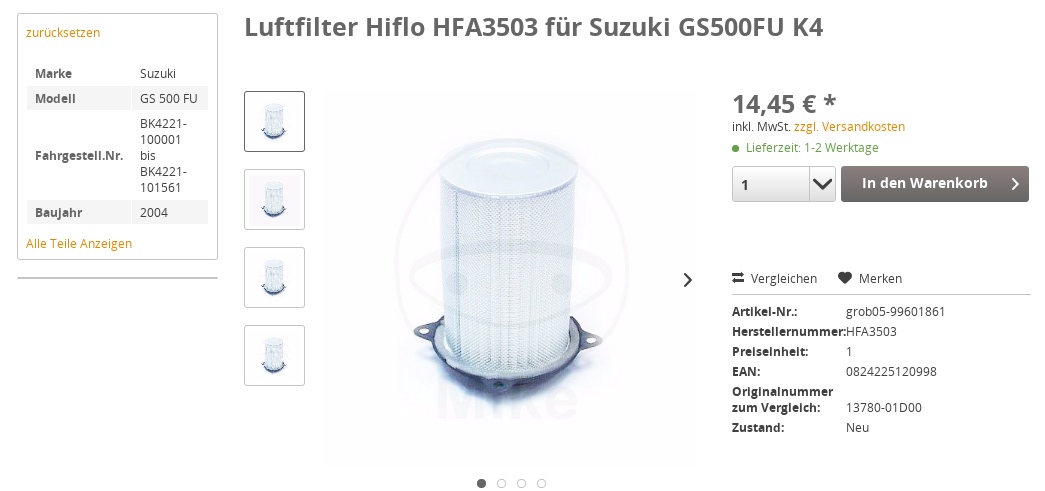Open the quantity dropdown showing 1
Screen dimensions: 1045x491
[784, 184]
